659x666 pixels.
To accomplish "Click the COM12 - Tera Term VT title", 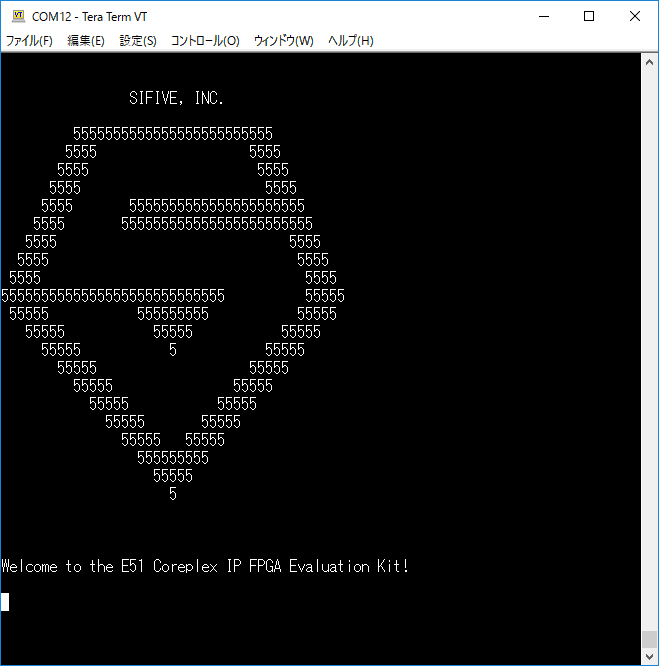I will coord(90,17).
